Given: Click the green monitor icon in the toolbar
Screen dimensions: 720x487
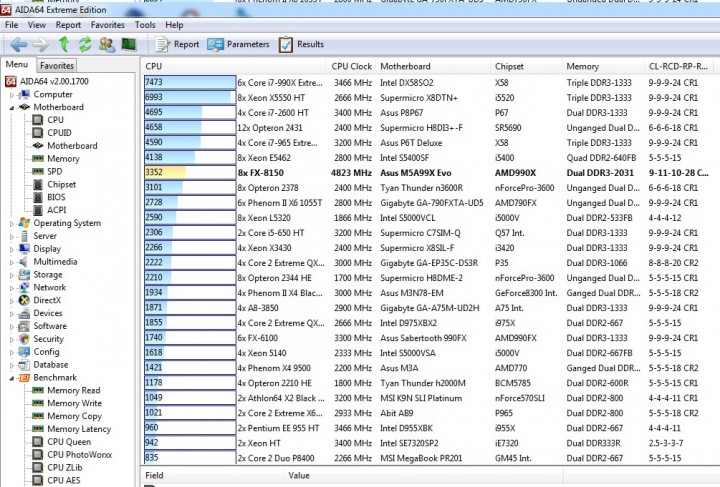Looking at the screenshot, I should (129, 44).
